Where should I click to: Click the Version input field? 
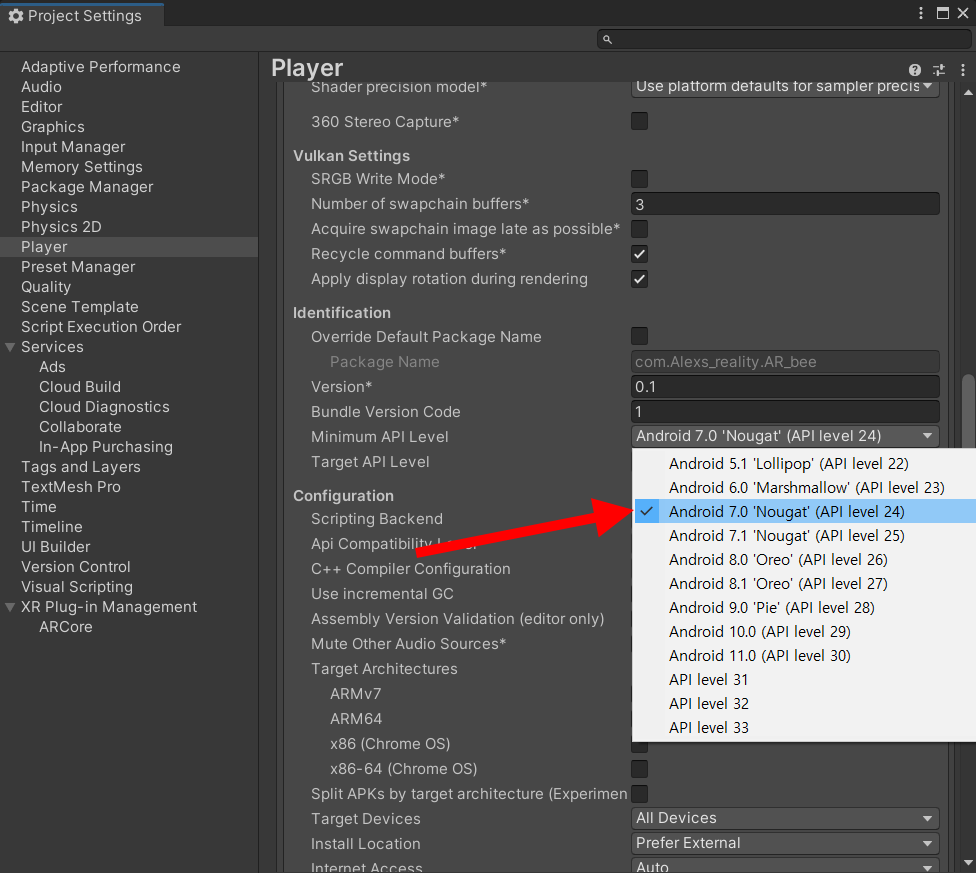pos(785,386)
